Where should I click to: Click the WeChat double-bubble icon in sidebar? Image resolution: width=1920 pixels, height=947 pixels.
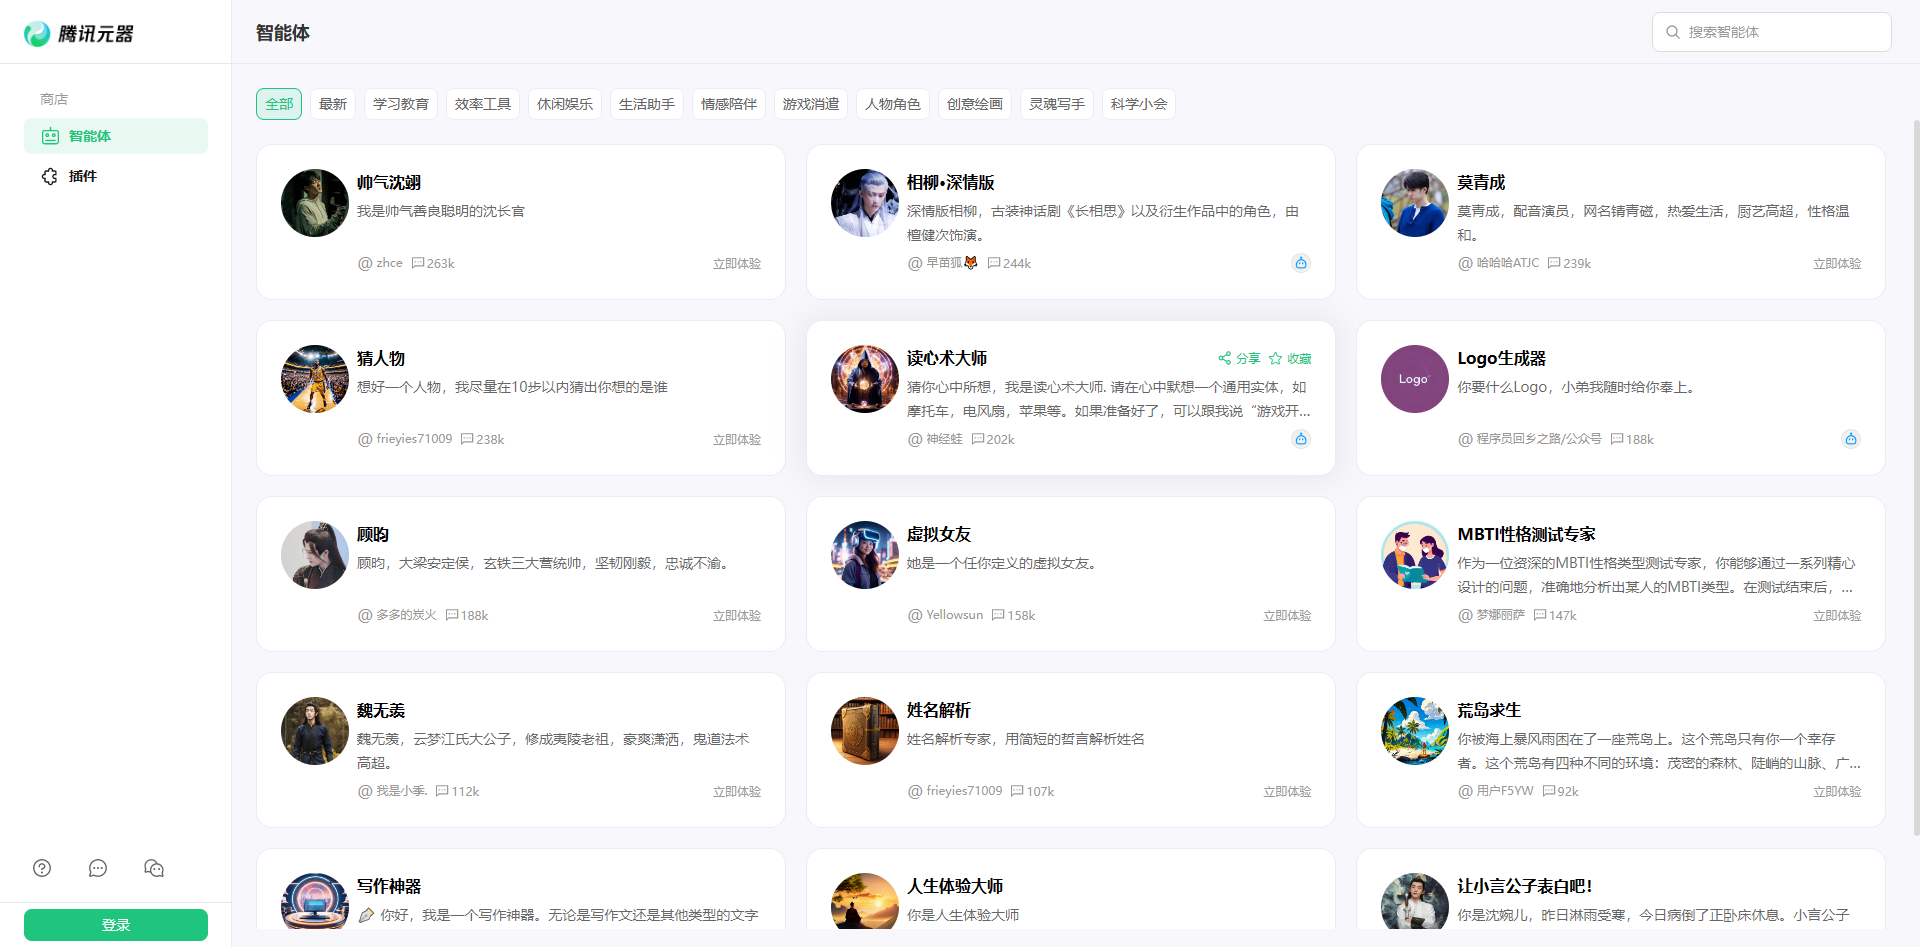154,868
